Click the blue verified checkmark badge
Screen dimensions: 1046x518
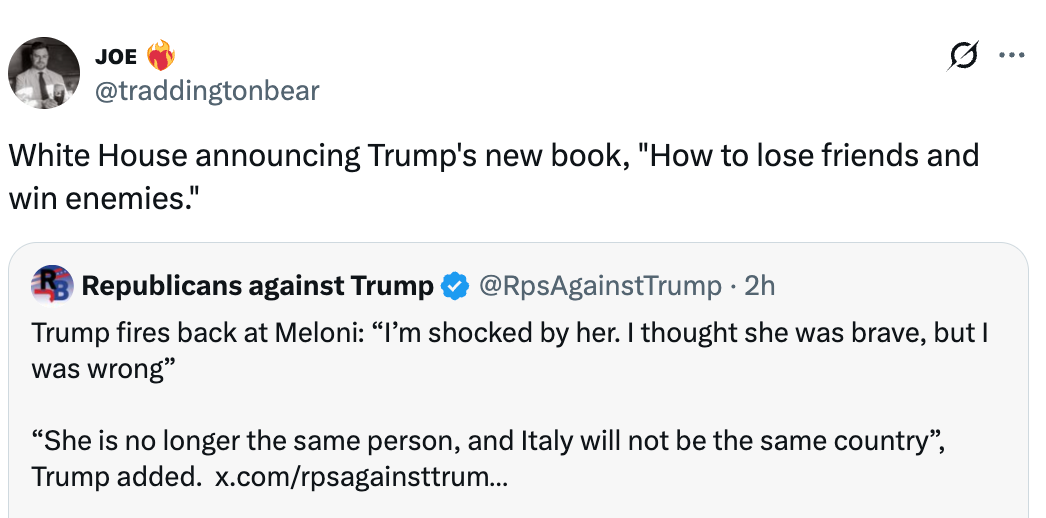pyautogui.click(x=455, y=286)
